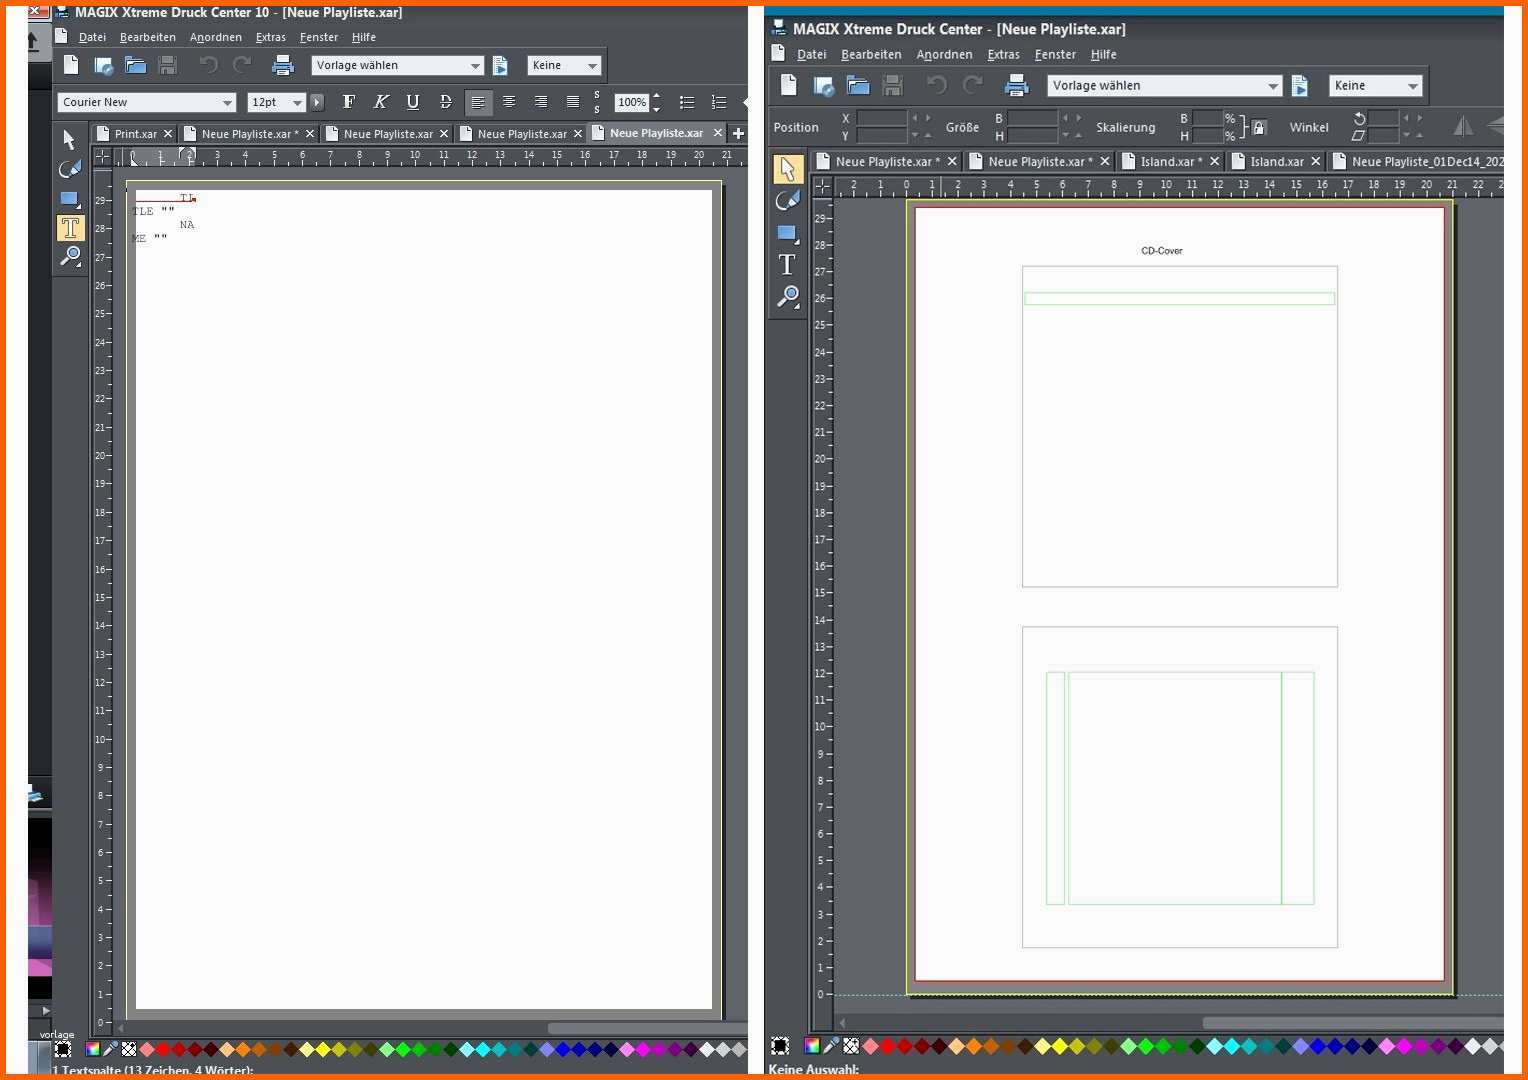Add a new document tab with plus
Viewport: 1528px width, 1080px height.
738,133
